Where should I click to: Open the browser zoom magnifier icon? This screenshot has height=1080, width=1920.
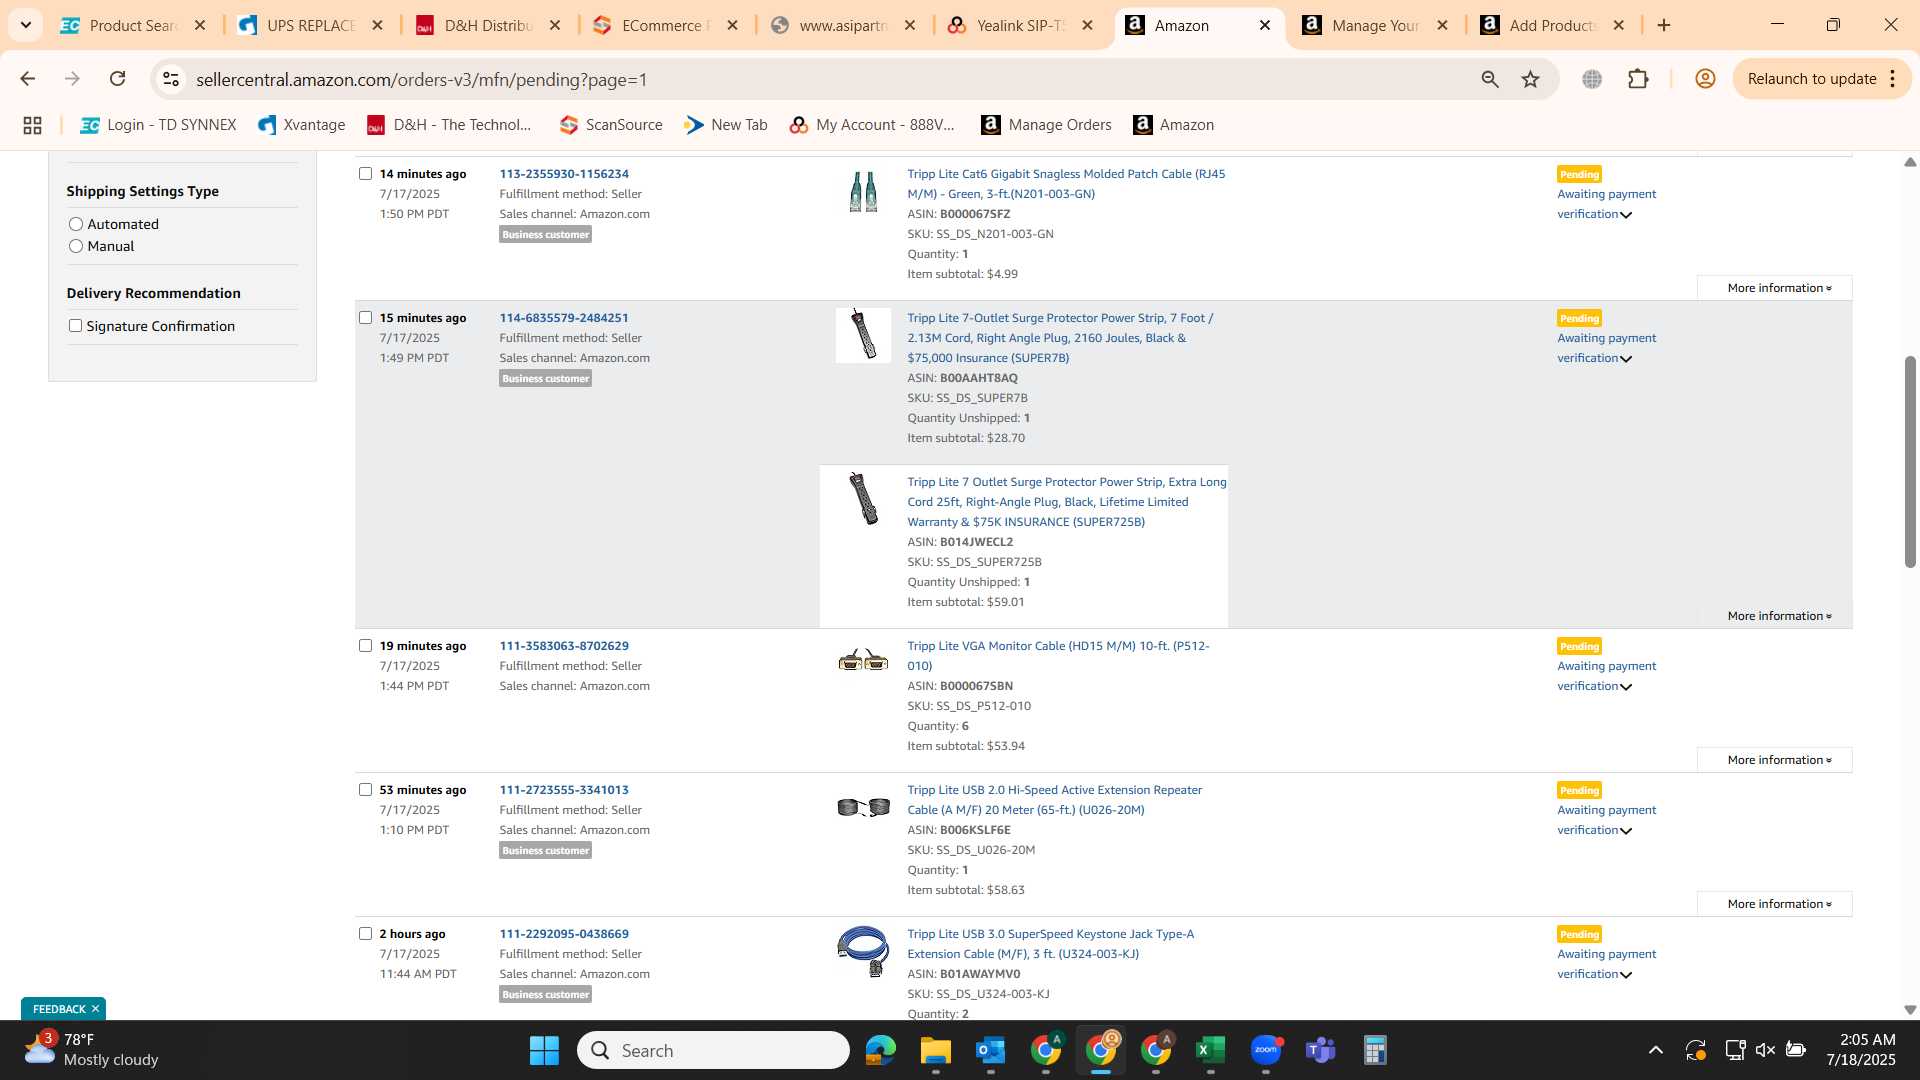[x=1490, y=79]
